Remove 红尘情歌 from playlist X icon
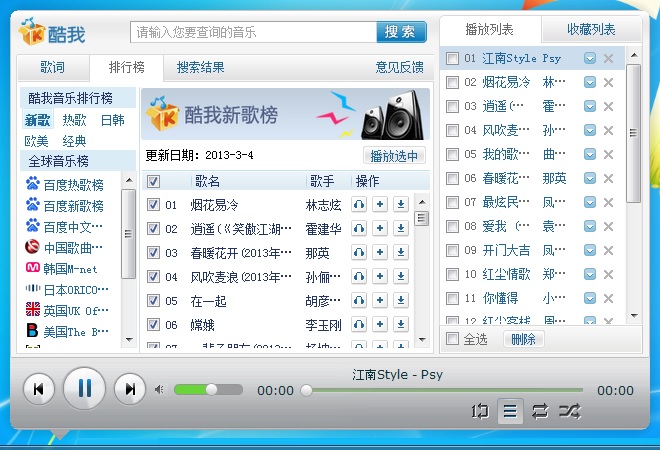This screenshot has height=450, width=660. tap(608, 274)
